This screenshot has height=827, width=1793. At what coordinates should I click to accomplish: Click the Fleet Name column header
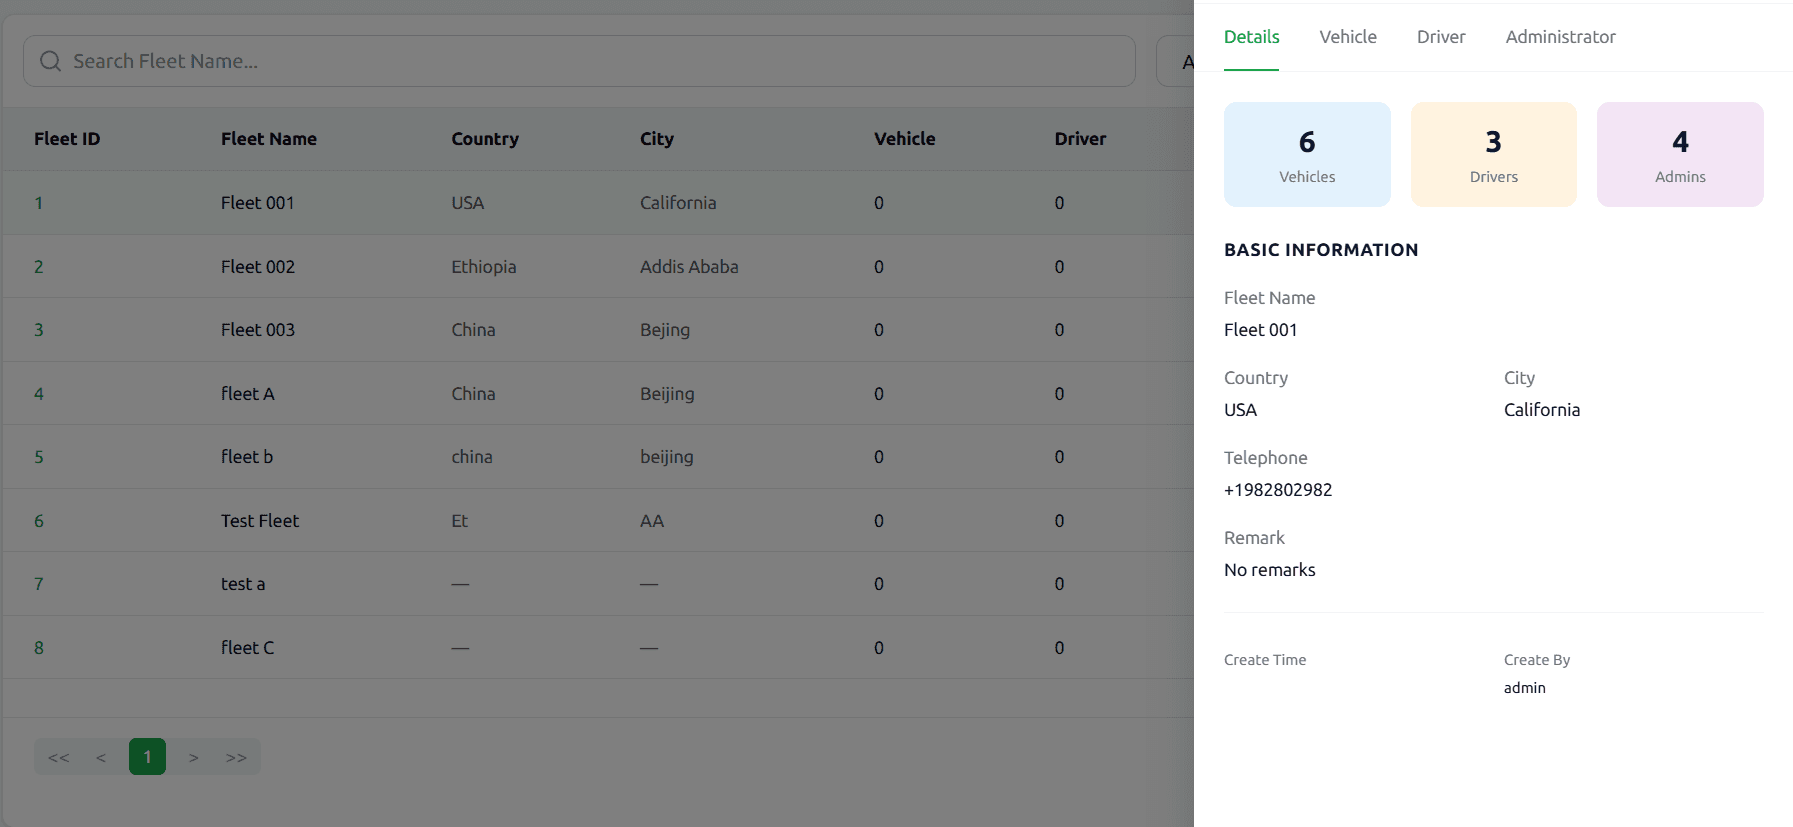pos(268,139)
